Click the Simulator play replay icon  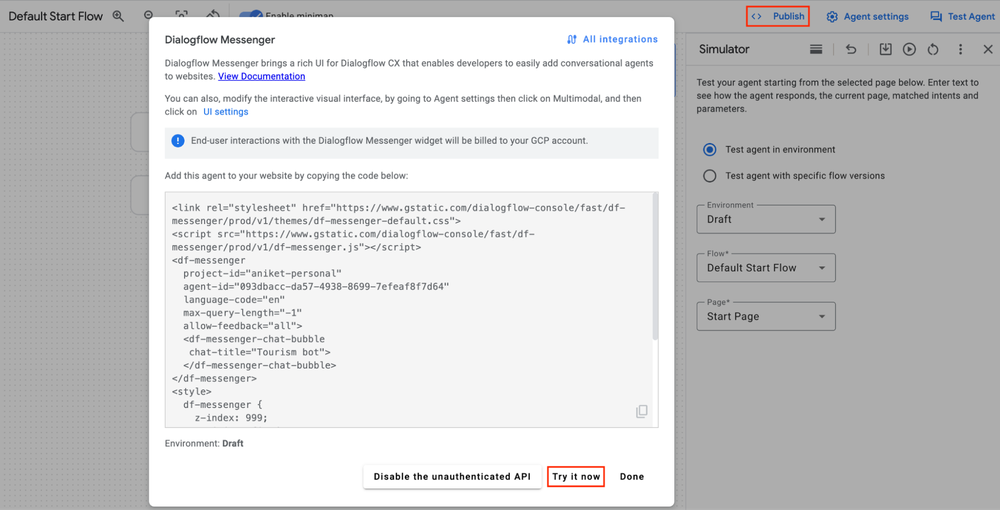coord(909,49)
